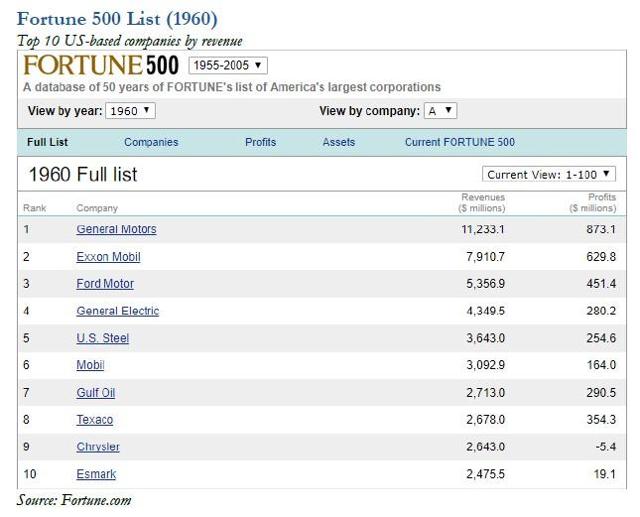The image size is (640, 517).
Task: View the General Electric company page
Action: [117, 311]
